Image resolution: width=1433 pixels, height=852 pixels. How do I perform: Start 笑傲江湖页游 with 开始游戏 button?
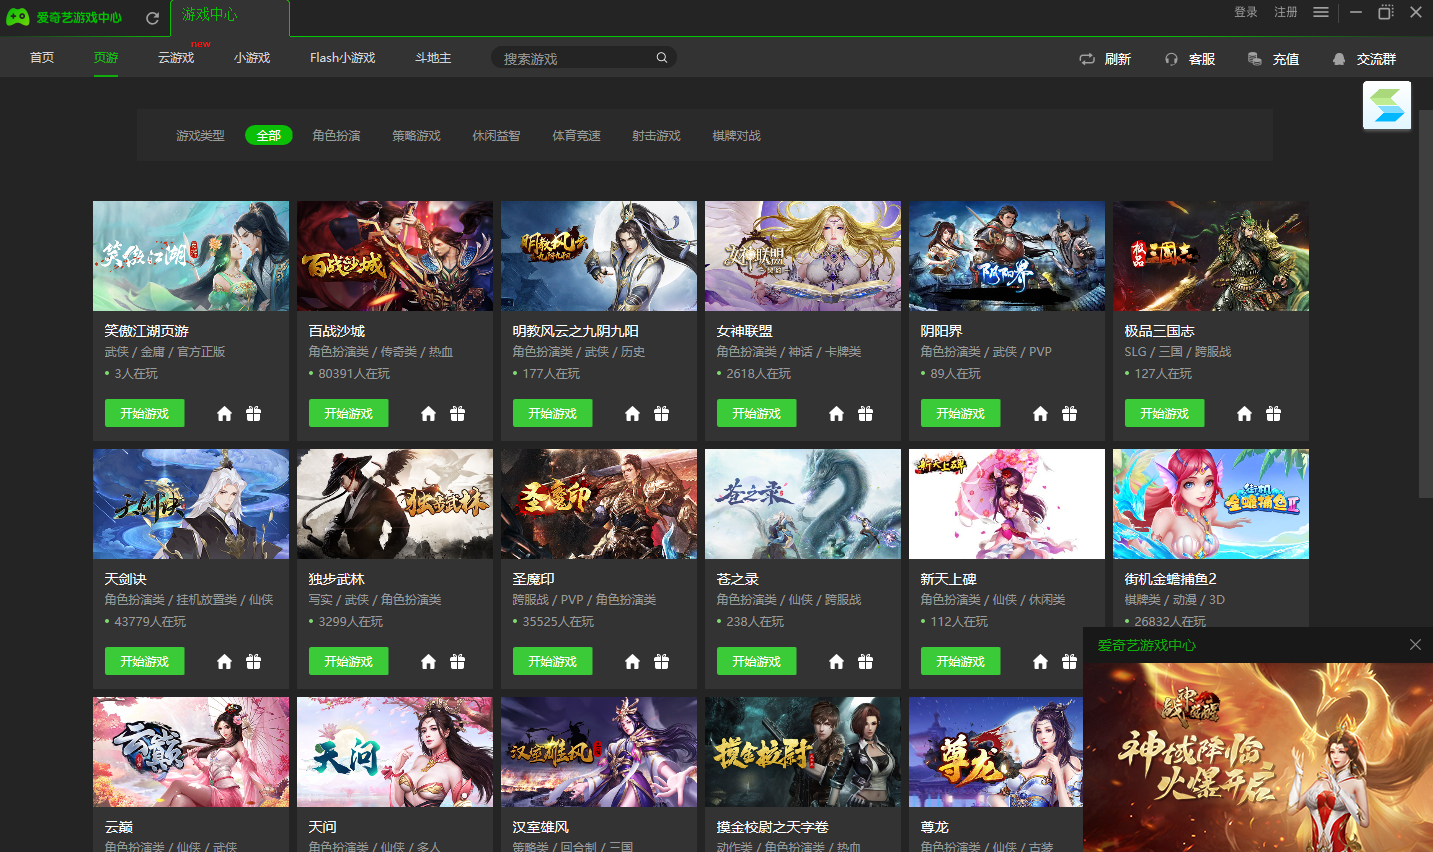point(145,413)
